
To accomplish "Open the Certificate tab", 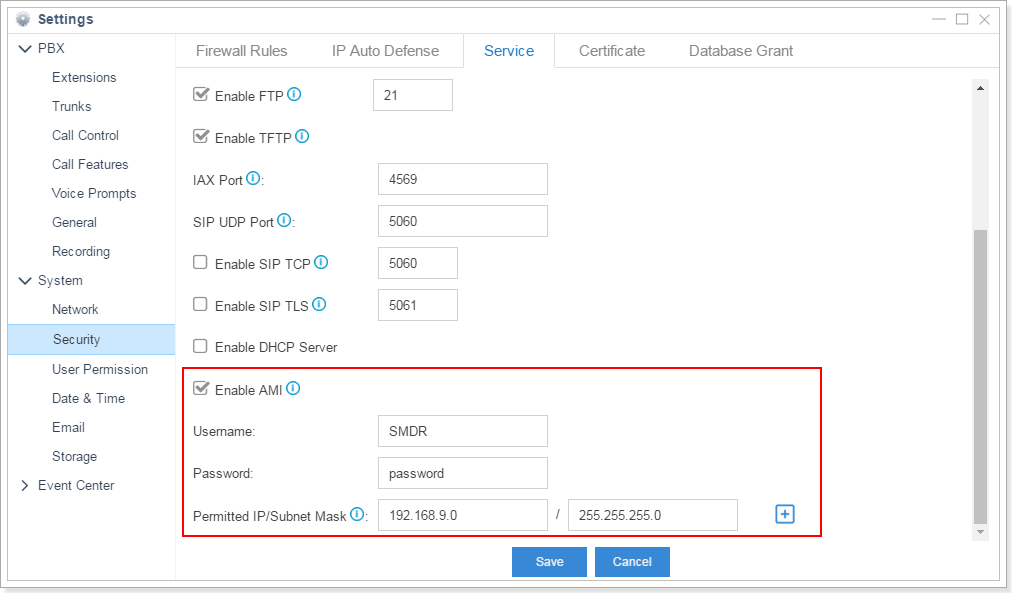I will point(611,51).
